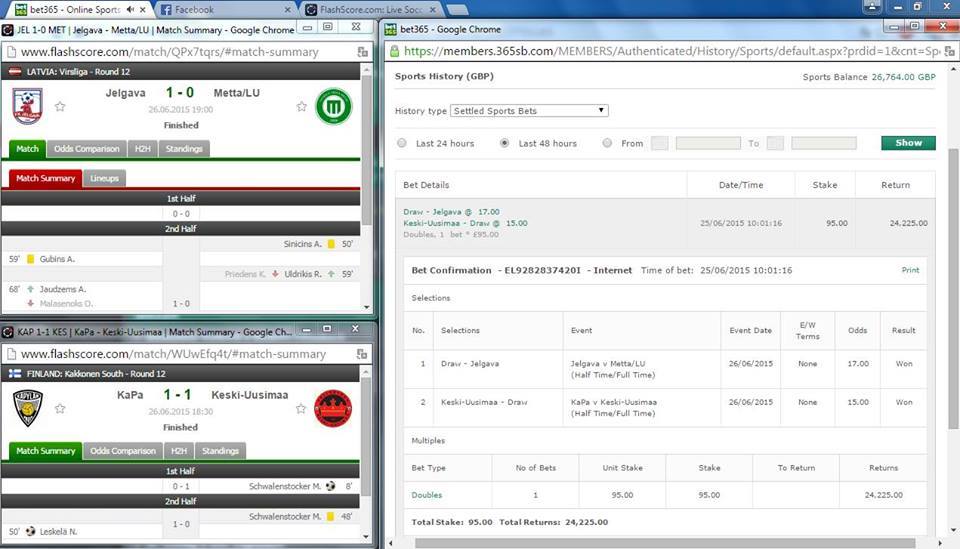Toggle favorite star next to Jelgava
960x549 pixels.
tap(60, 106)
